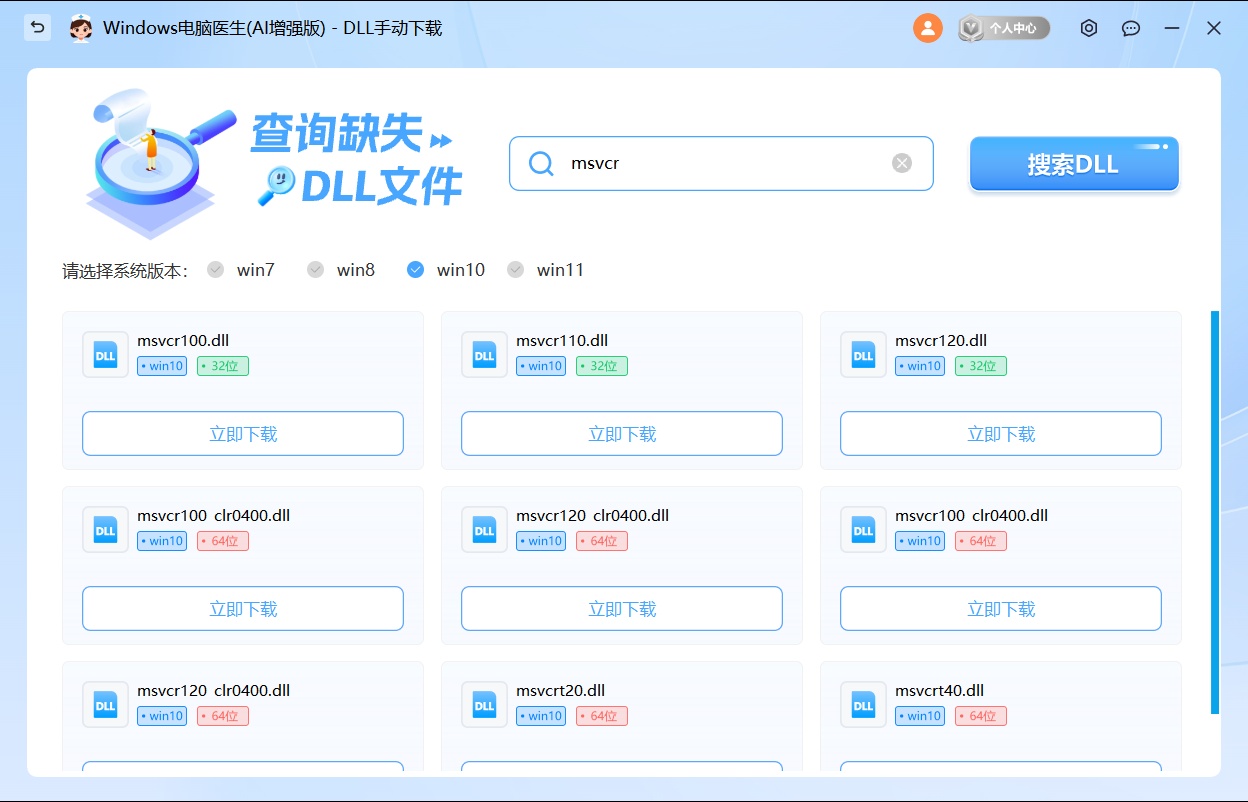Click the msvcr100.dll file icon
The width and height of the screenshot is (1248, 802).
[105, 354]
